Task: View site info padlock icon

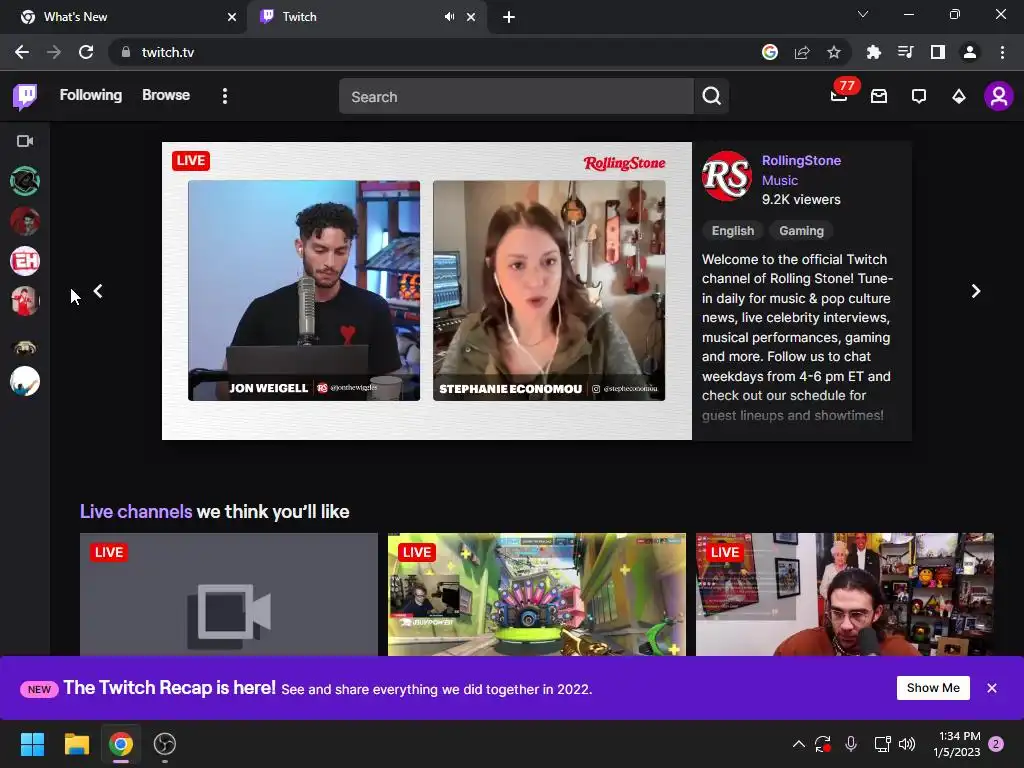Action: click(x=126, y=52)
